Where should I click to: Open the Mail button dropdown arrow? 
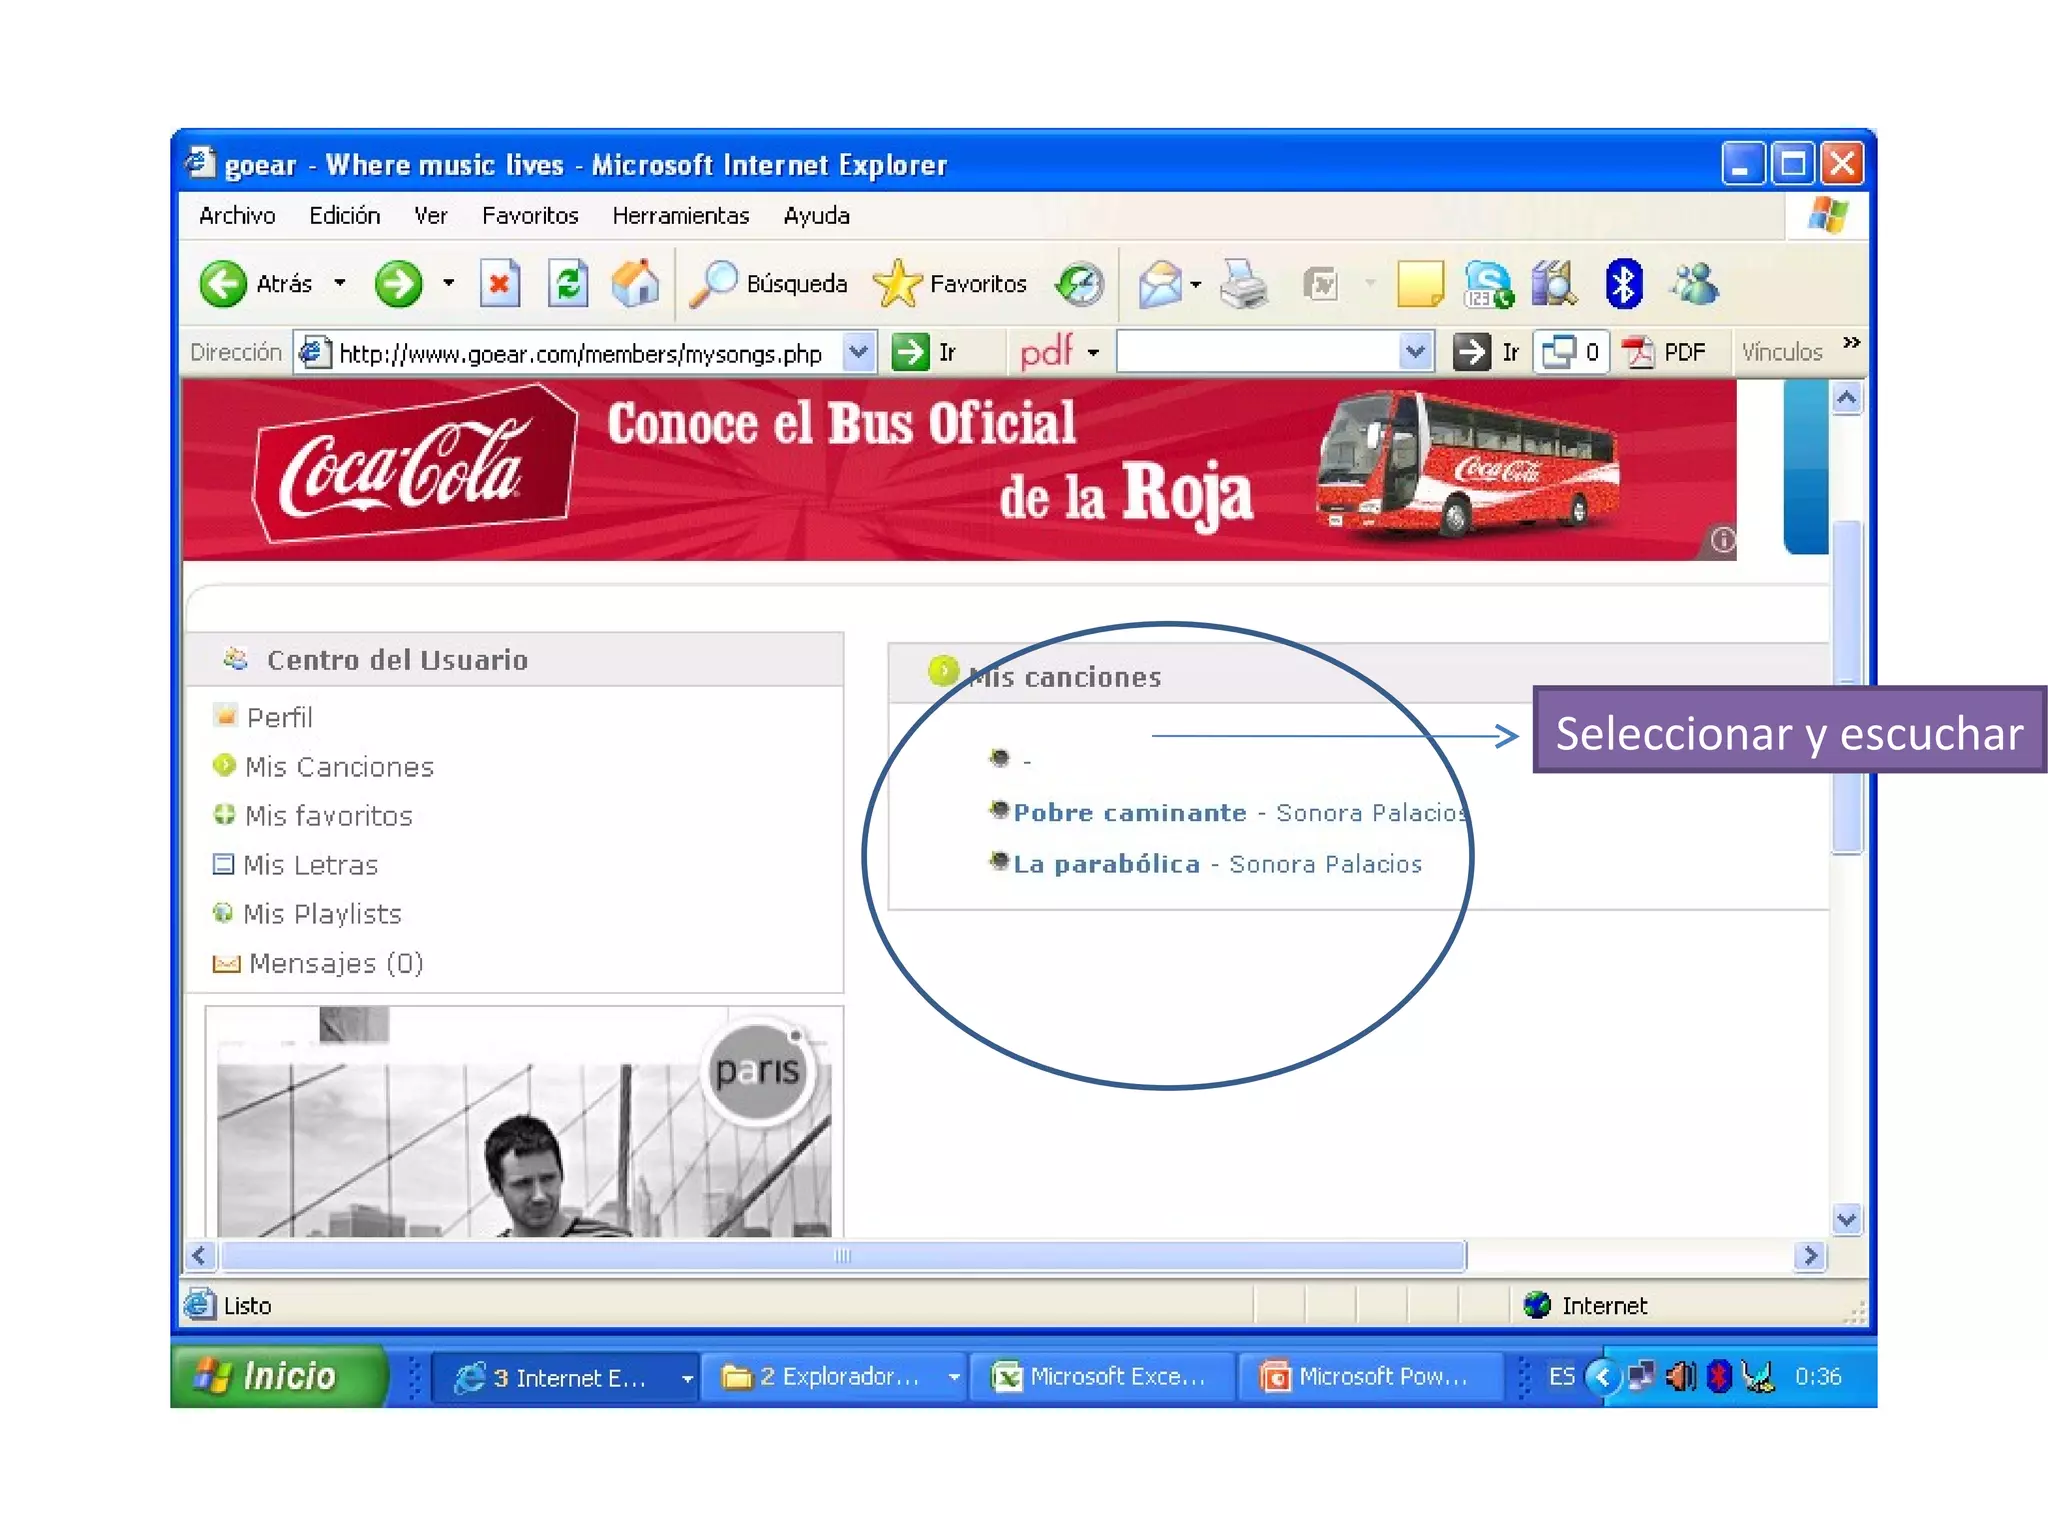(1196, 284)
